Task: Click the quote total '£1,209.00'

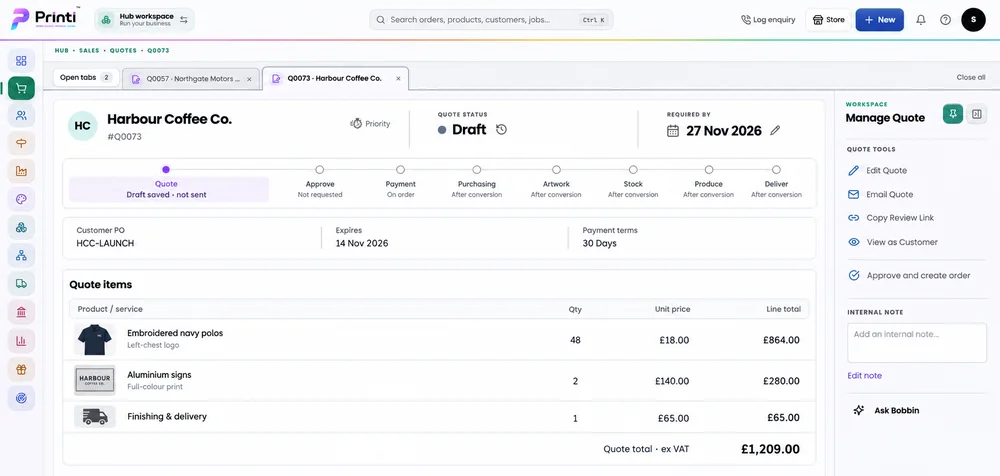Action: pyautogui.click(x=770, y=449)
